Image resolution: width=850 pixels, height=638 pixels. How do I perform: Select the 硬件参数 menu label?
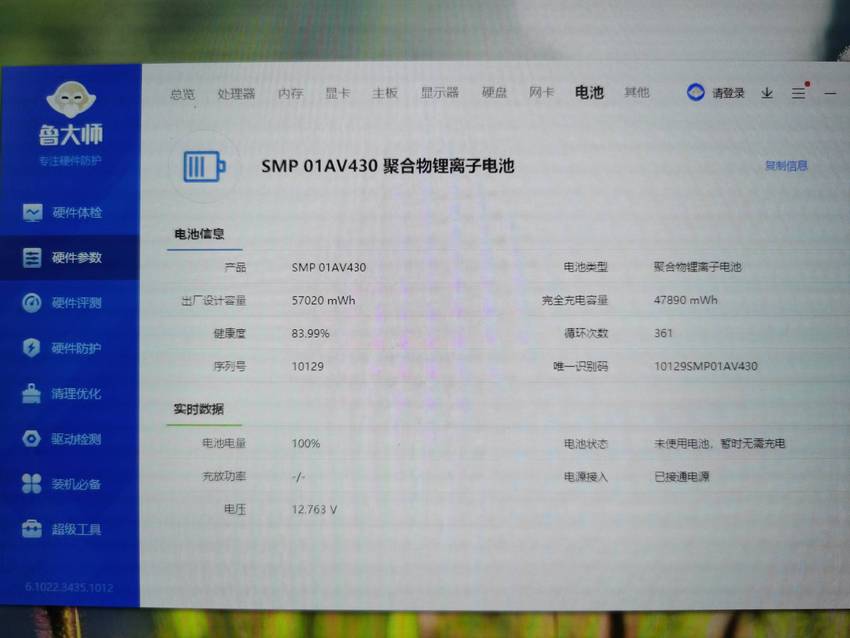tap(77, 257)
